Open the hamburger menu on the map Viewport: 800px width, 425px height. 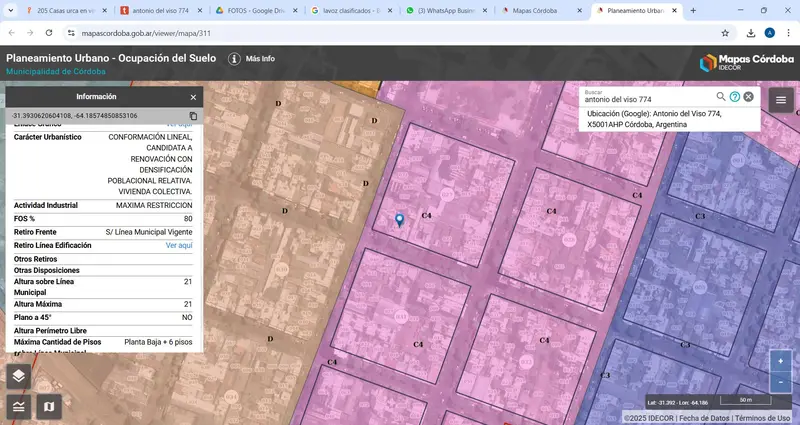pos(781,99)
